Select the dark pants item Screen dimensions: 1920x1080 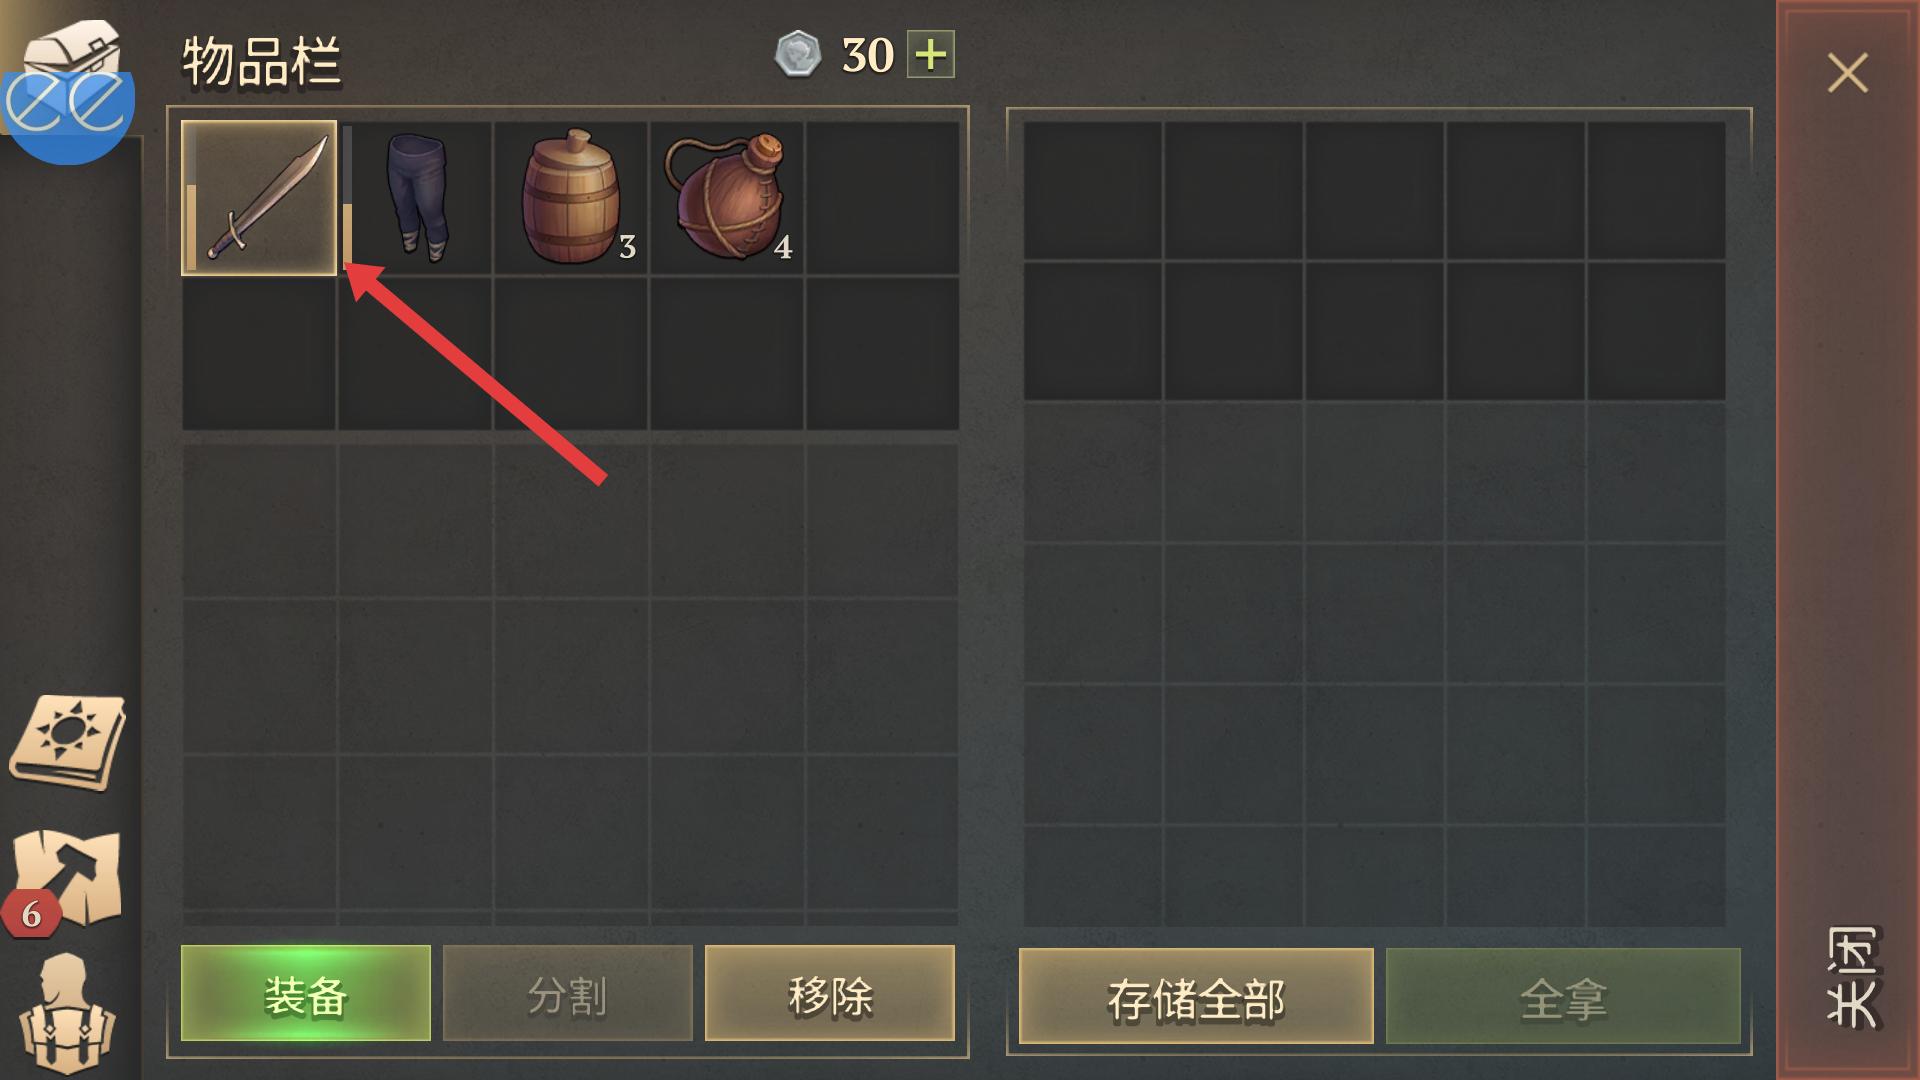[x=416, y=198]
